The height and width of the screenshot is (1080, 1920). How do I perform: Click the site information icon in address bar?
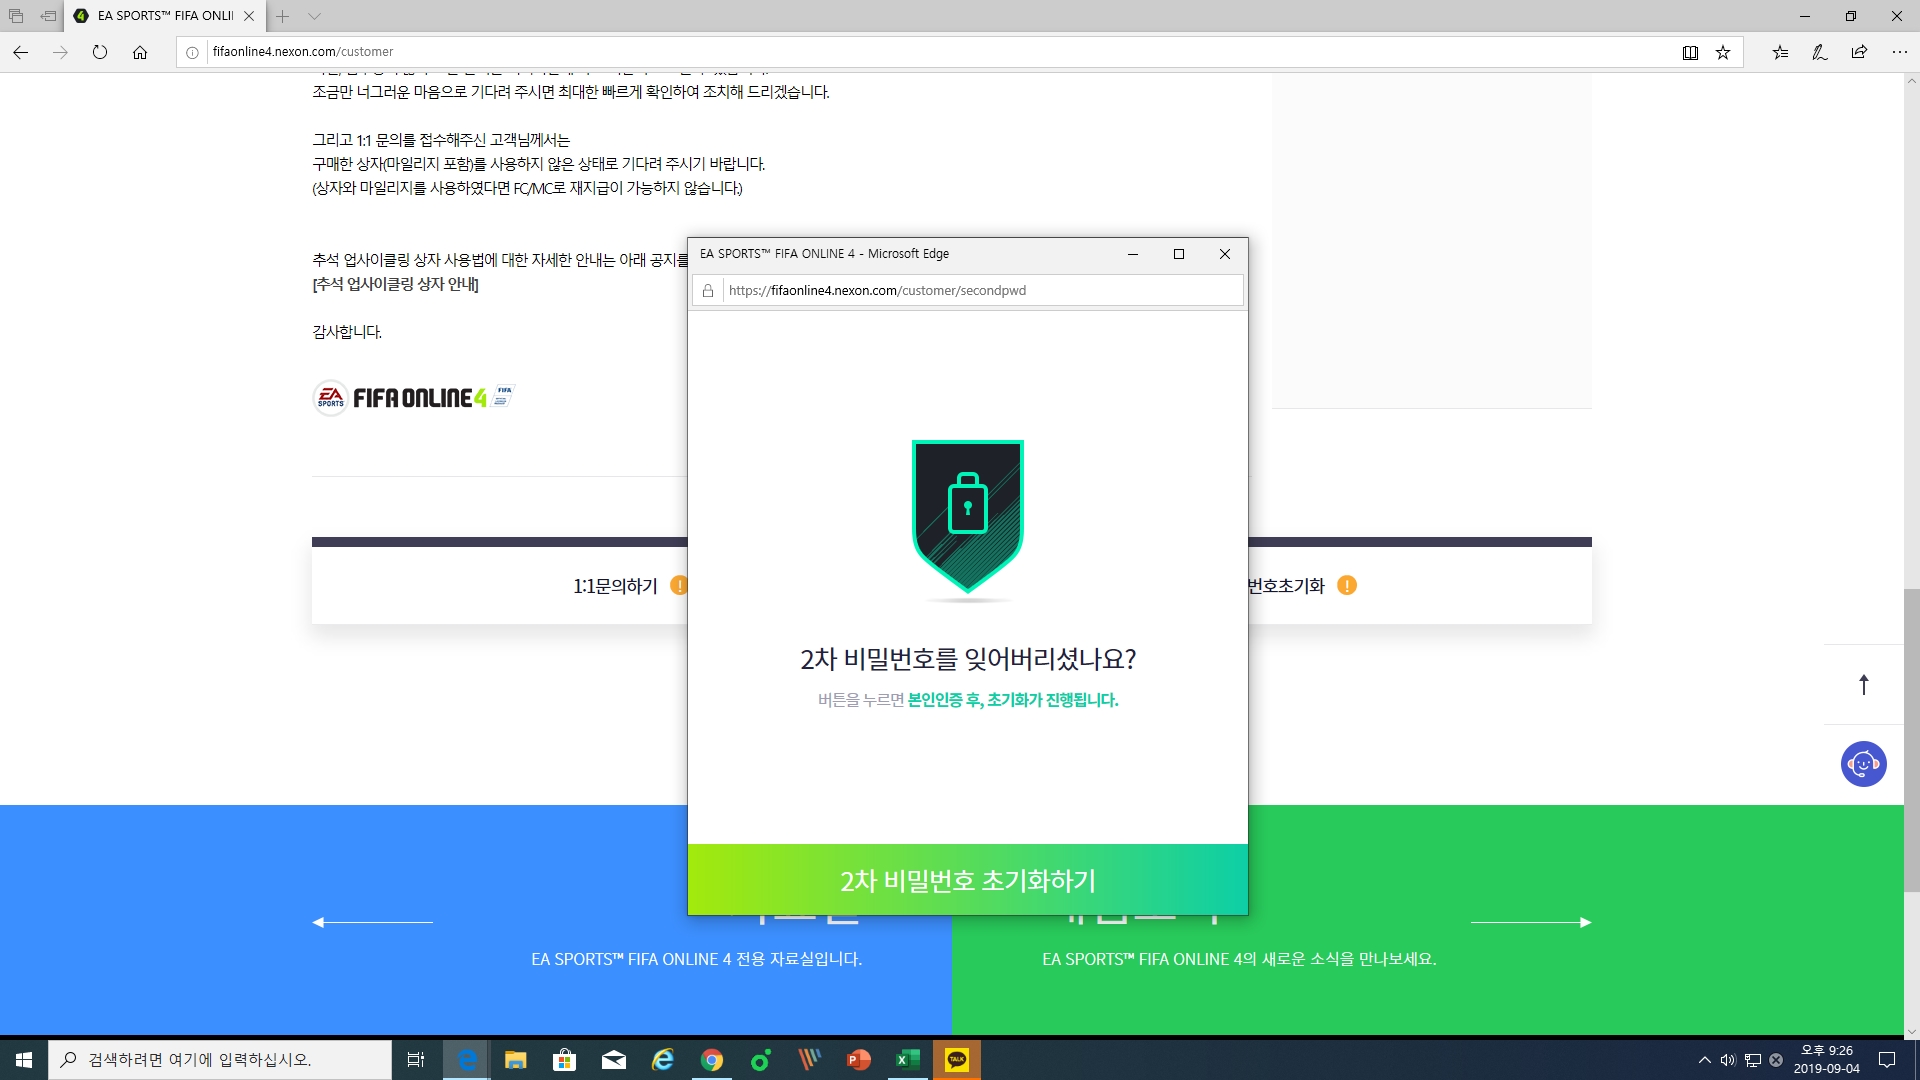click(x=192, y=52)
